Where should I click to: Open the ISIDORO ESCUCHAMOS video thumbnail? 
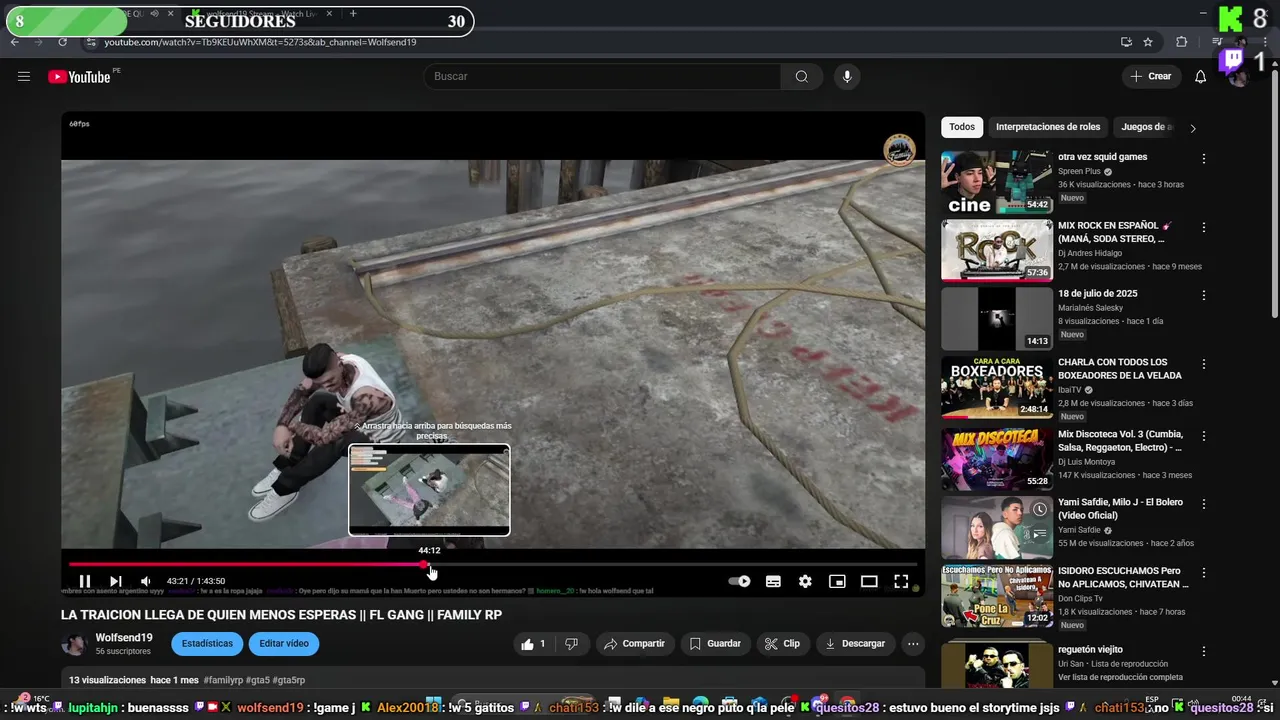click(997, 595)
